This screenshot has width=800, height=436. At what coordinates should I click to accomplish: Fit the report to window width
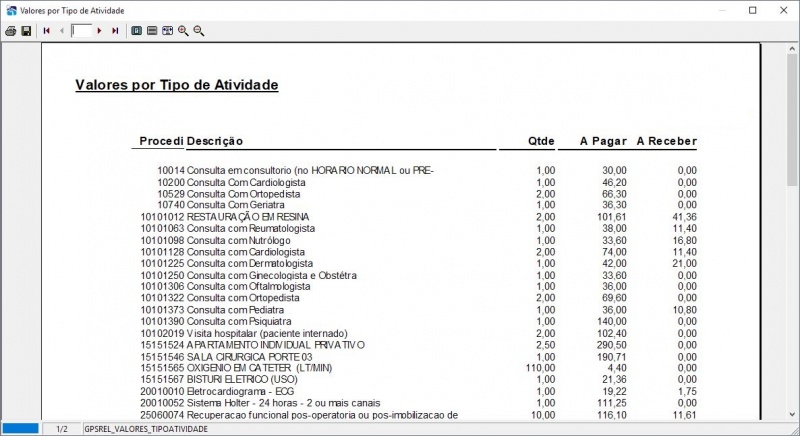[x=167, y=31]
